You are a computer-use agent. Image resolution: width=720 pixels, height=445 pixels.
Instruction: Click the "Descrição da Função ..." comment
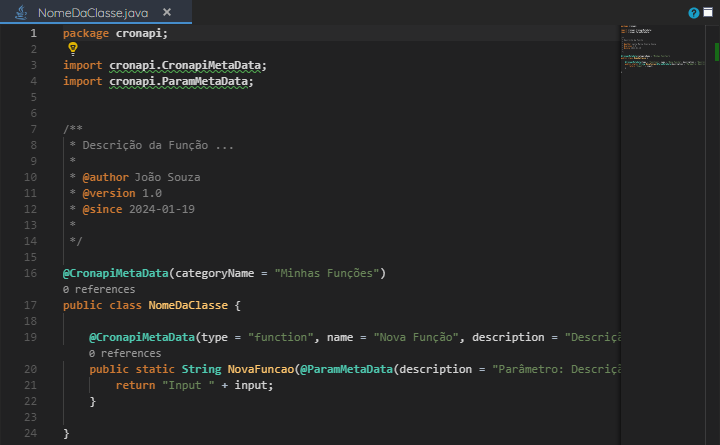pos(158,146)
